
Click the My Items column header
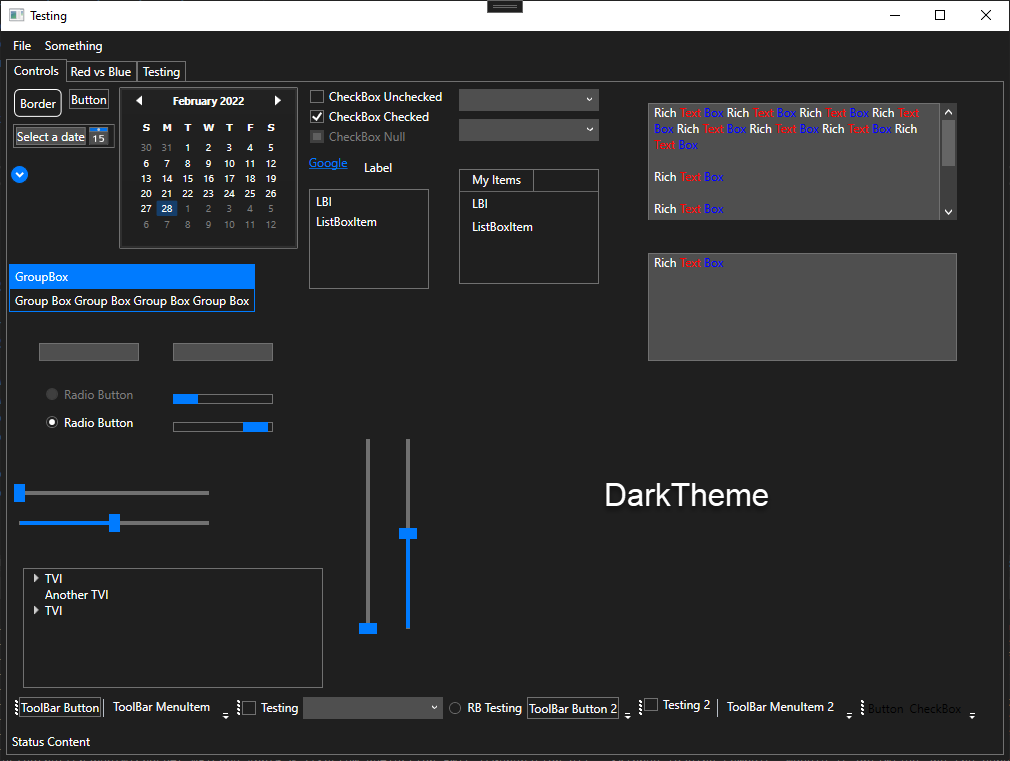point(497,180)
